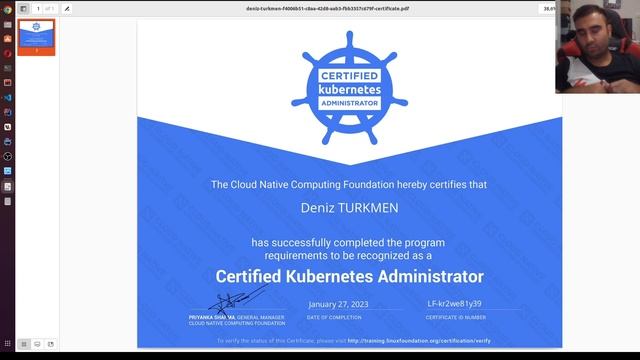Viewport: 640px width, 360px height.
Task: Click the Certified Kubernetes Administrator heading
Action: click(349, 276)
